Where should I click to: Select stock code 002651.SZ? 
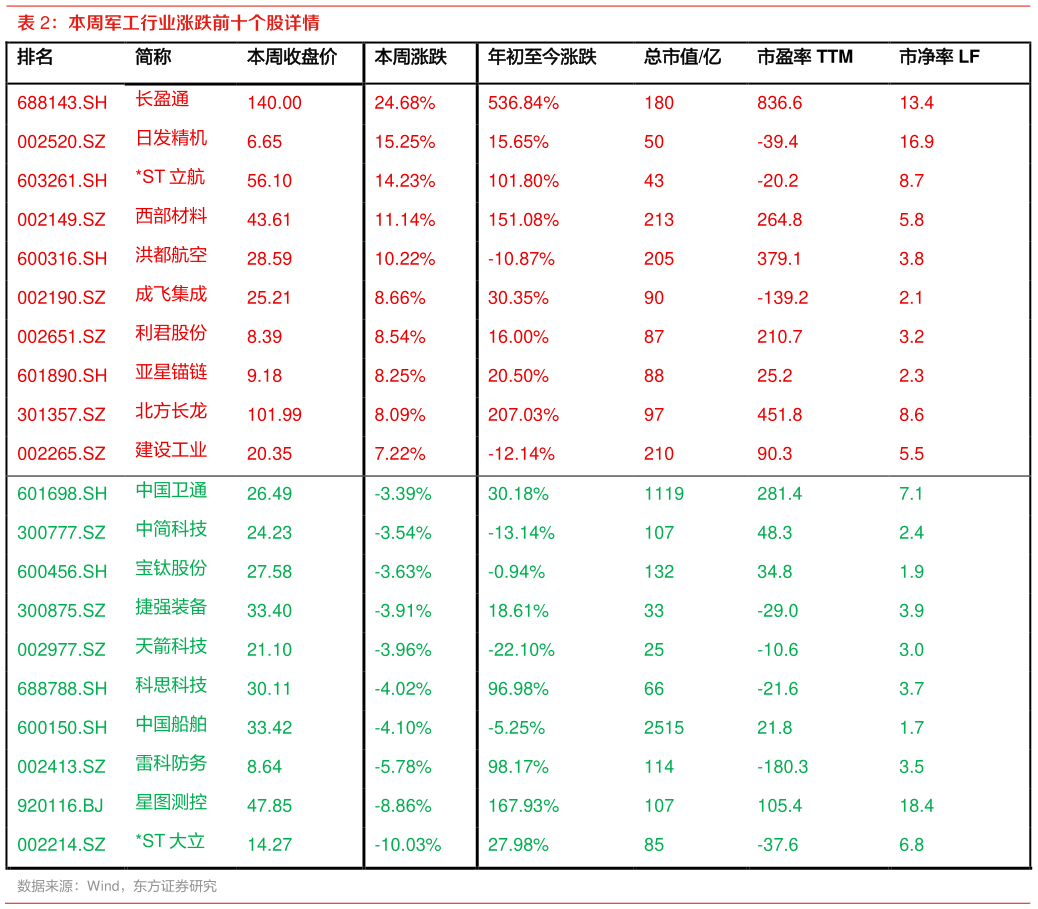[x=62, y=337]
